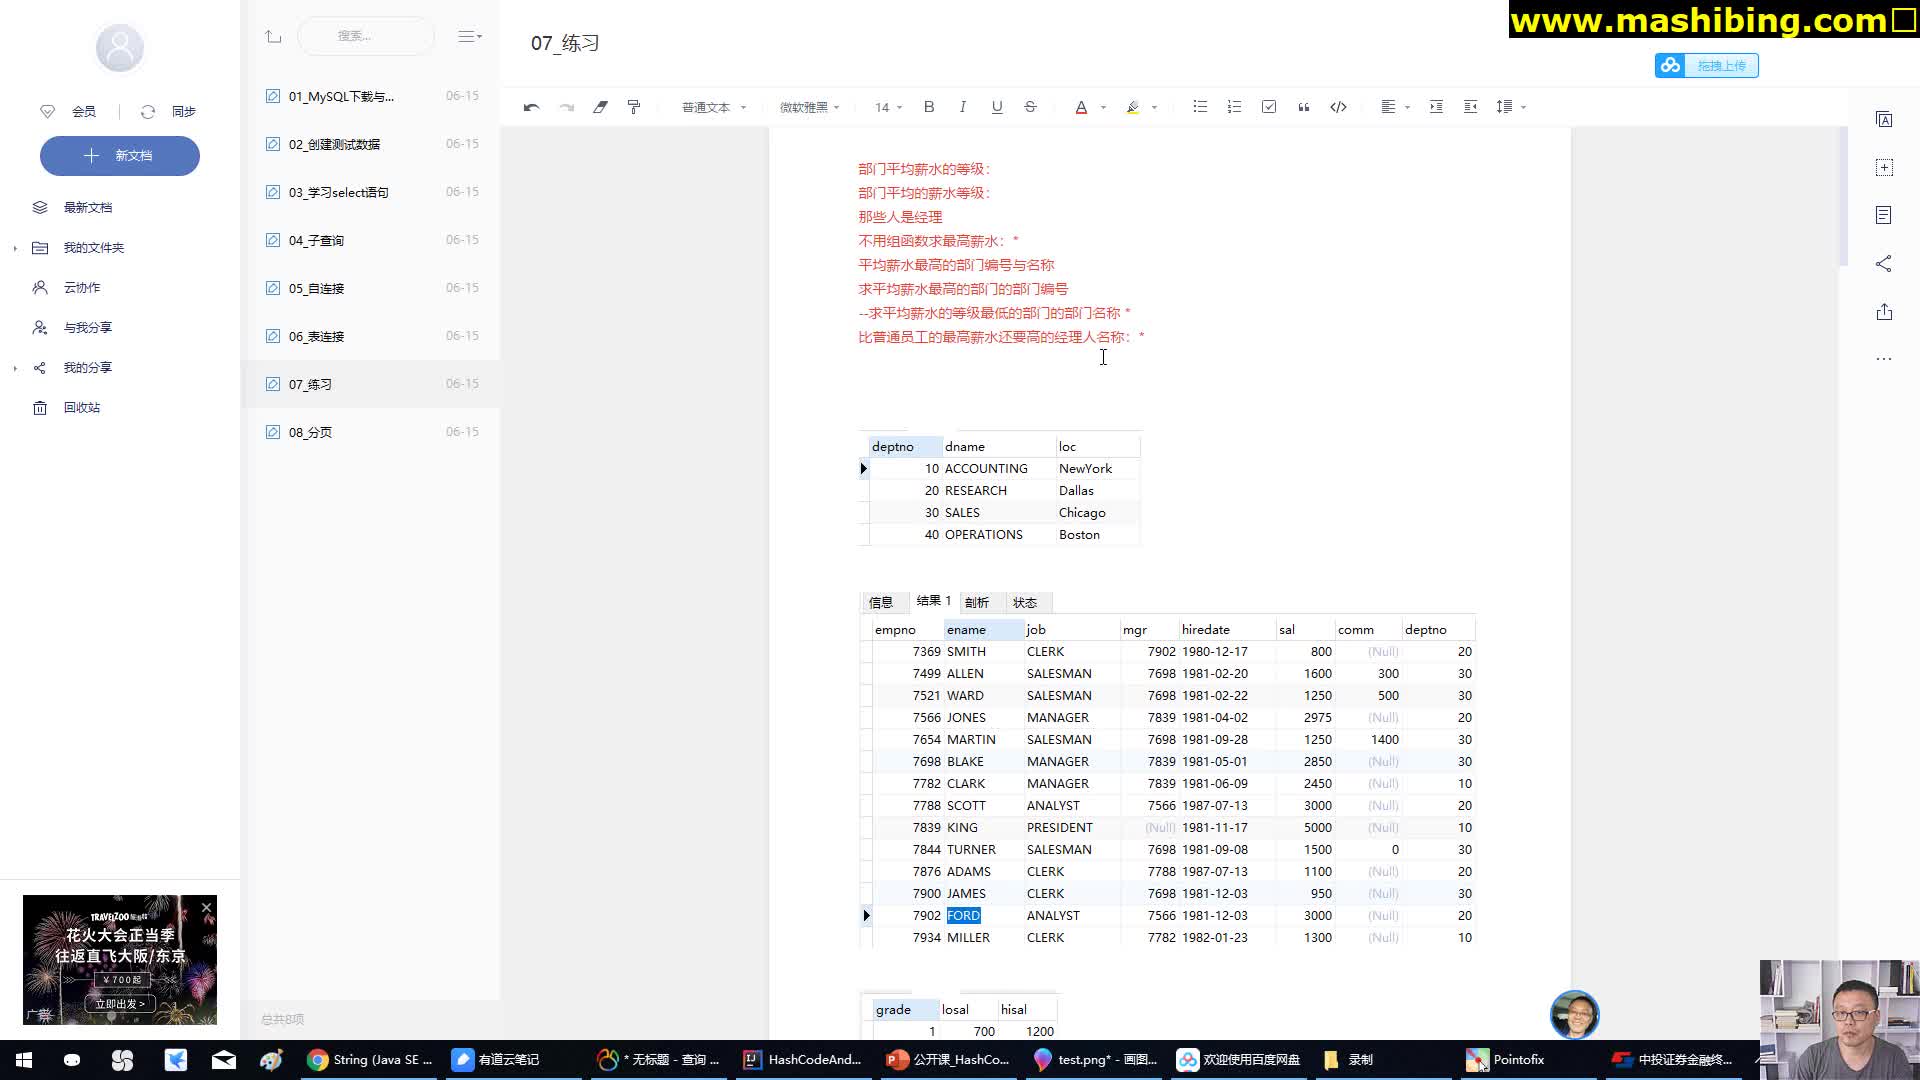
Task: Click the right sidebar add-page plus icon
Action: pyautogui.click(x=1884, y=168)
